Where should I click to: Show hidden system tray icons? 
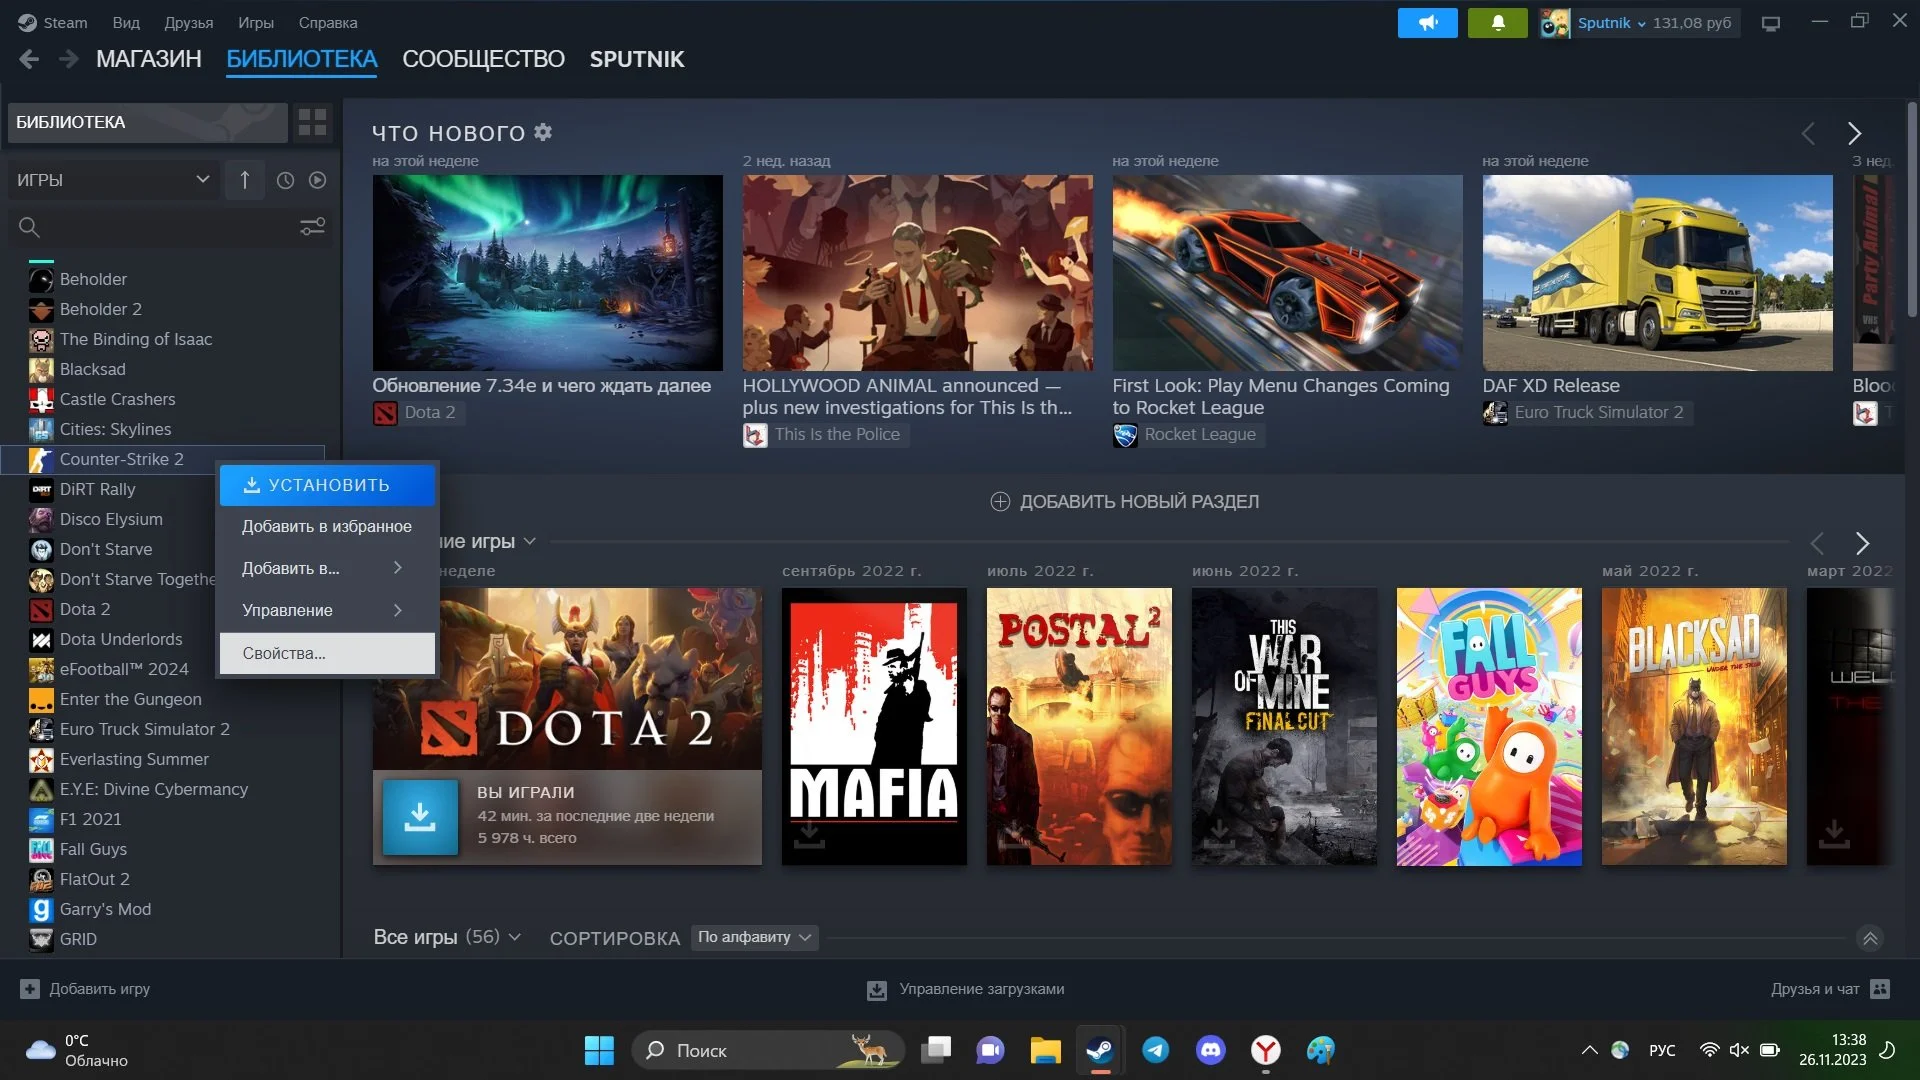point(1589,1050)
